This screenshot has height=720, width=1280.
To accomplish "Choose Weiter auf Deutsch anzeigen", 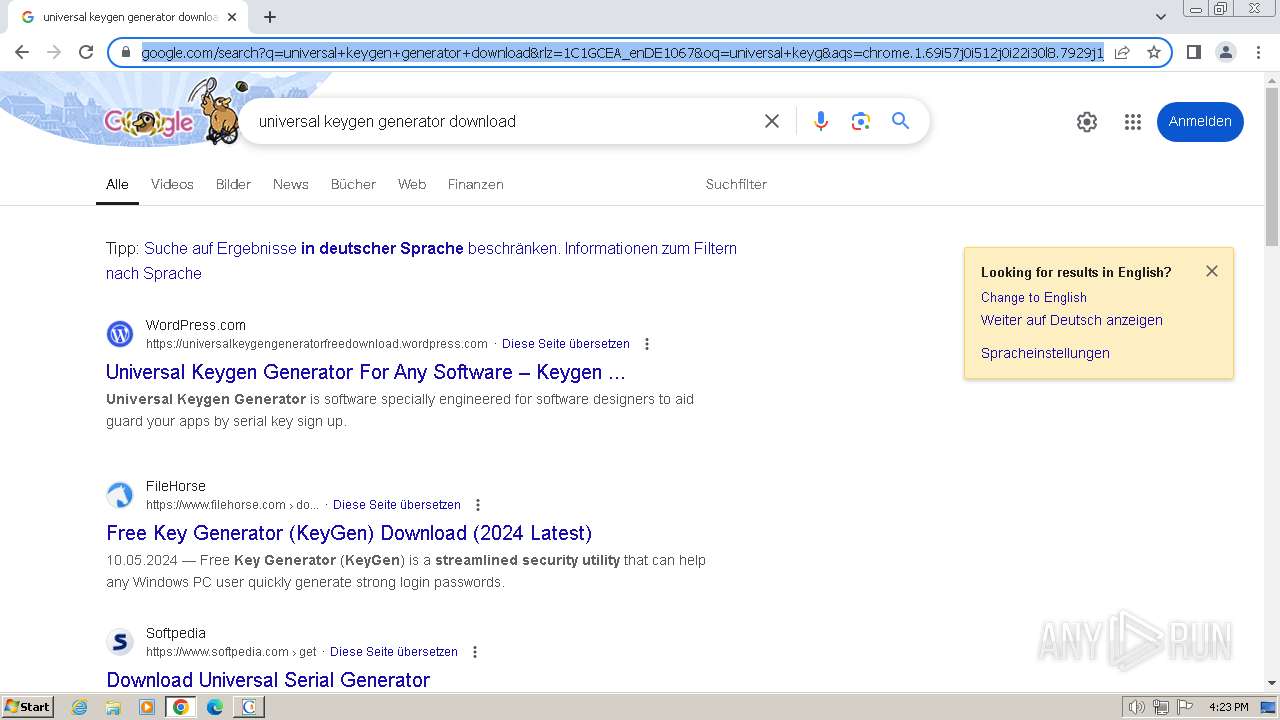I will (1072, 320).
